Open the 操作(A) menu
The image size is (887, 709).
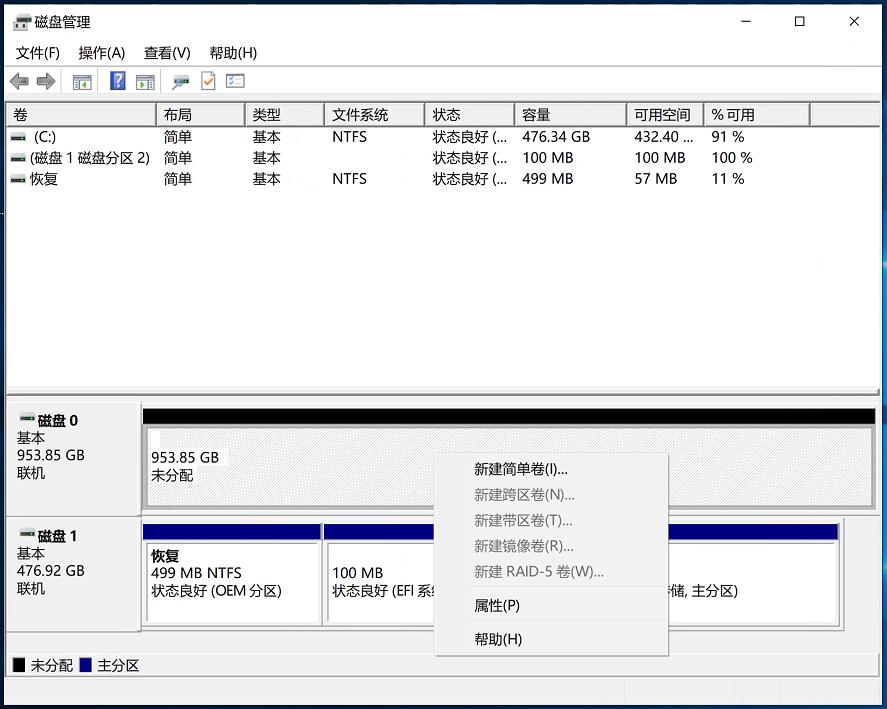[101, 53]
